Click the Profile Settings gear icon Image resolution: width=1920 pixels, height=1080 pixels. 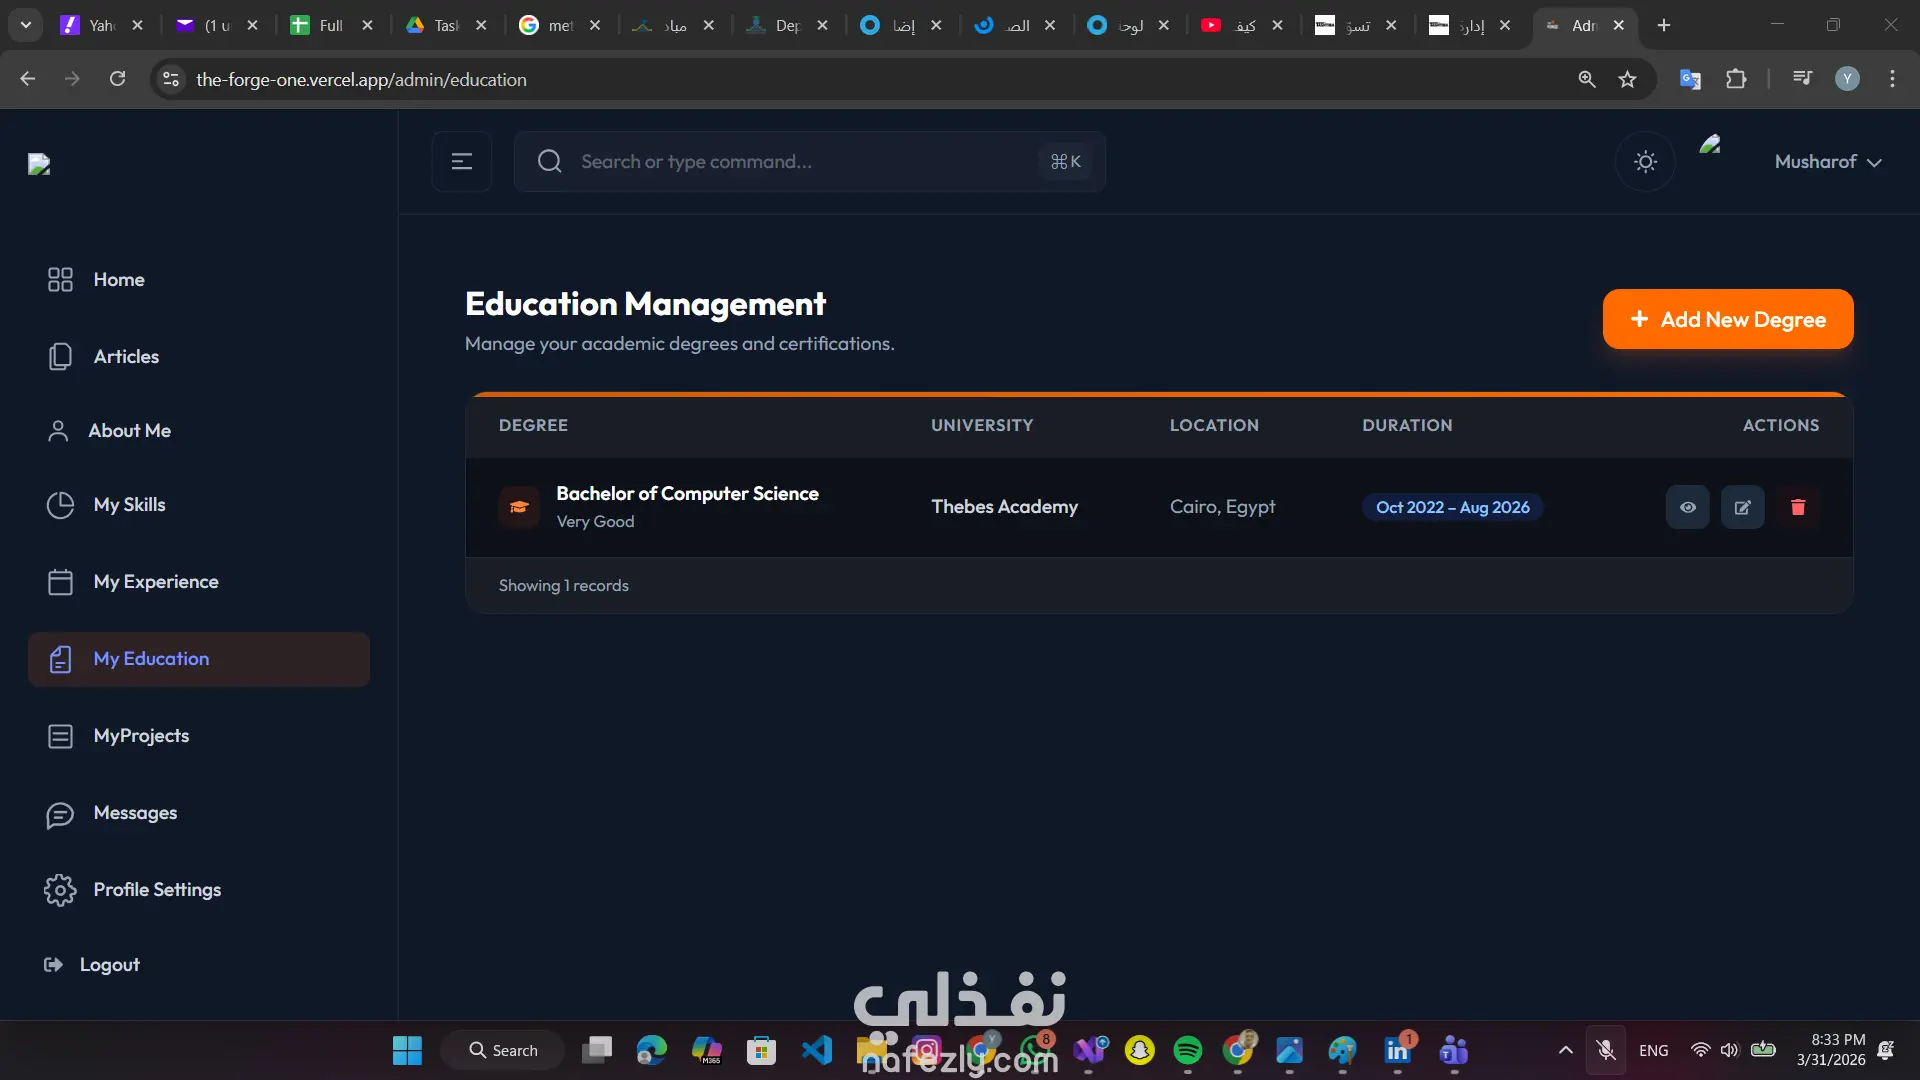(x=60, y=890)
